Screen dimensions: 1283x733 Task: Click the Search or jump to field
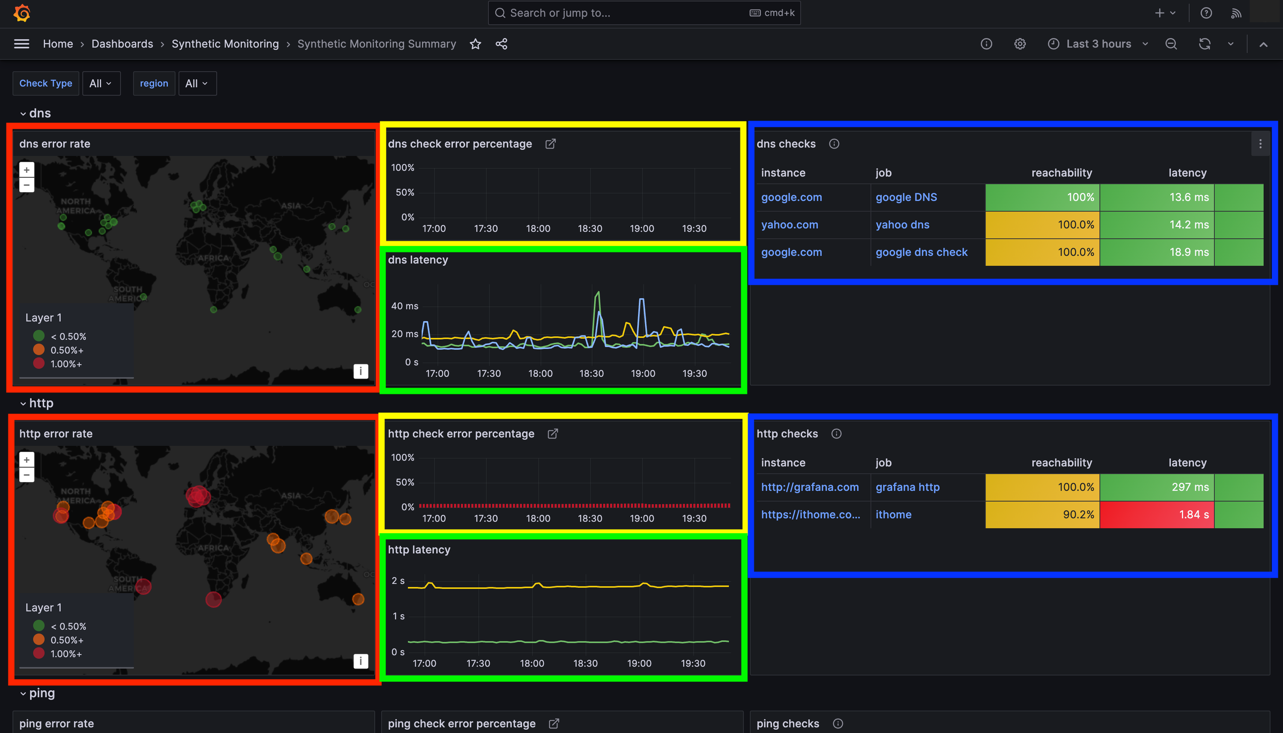(644, 13)
